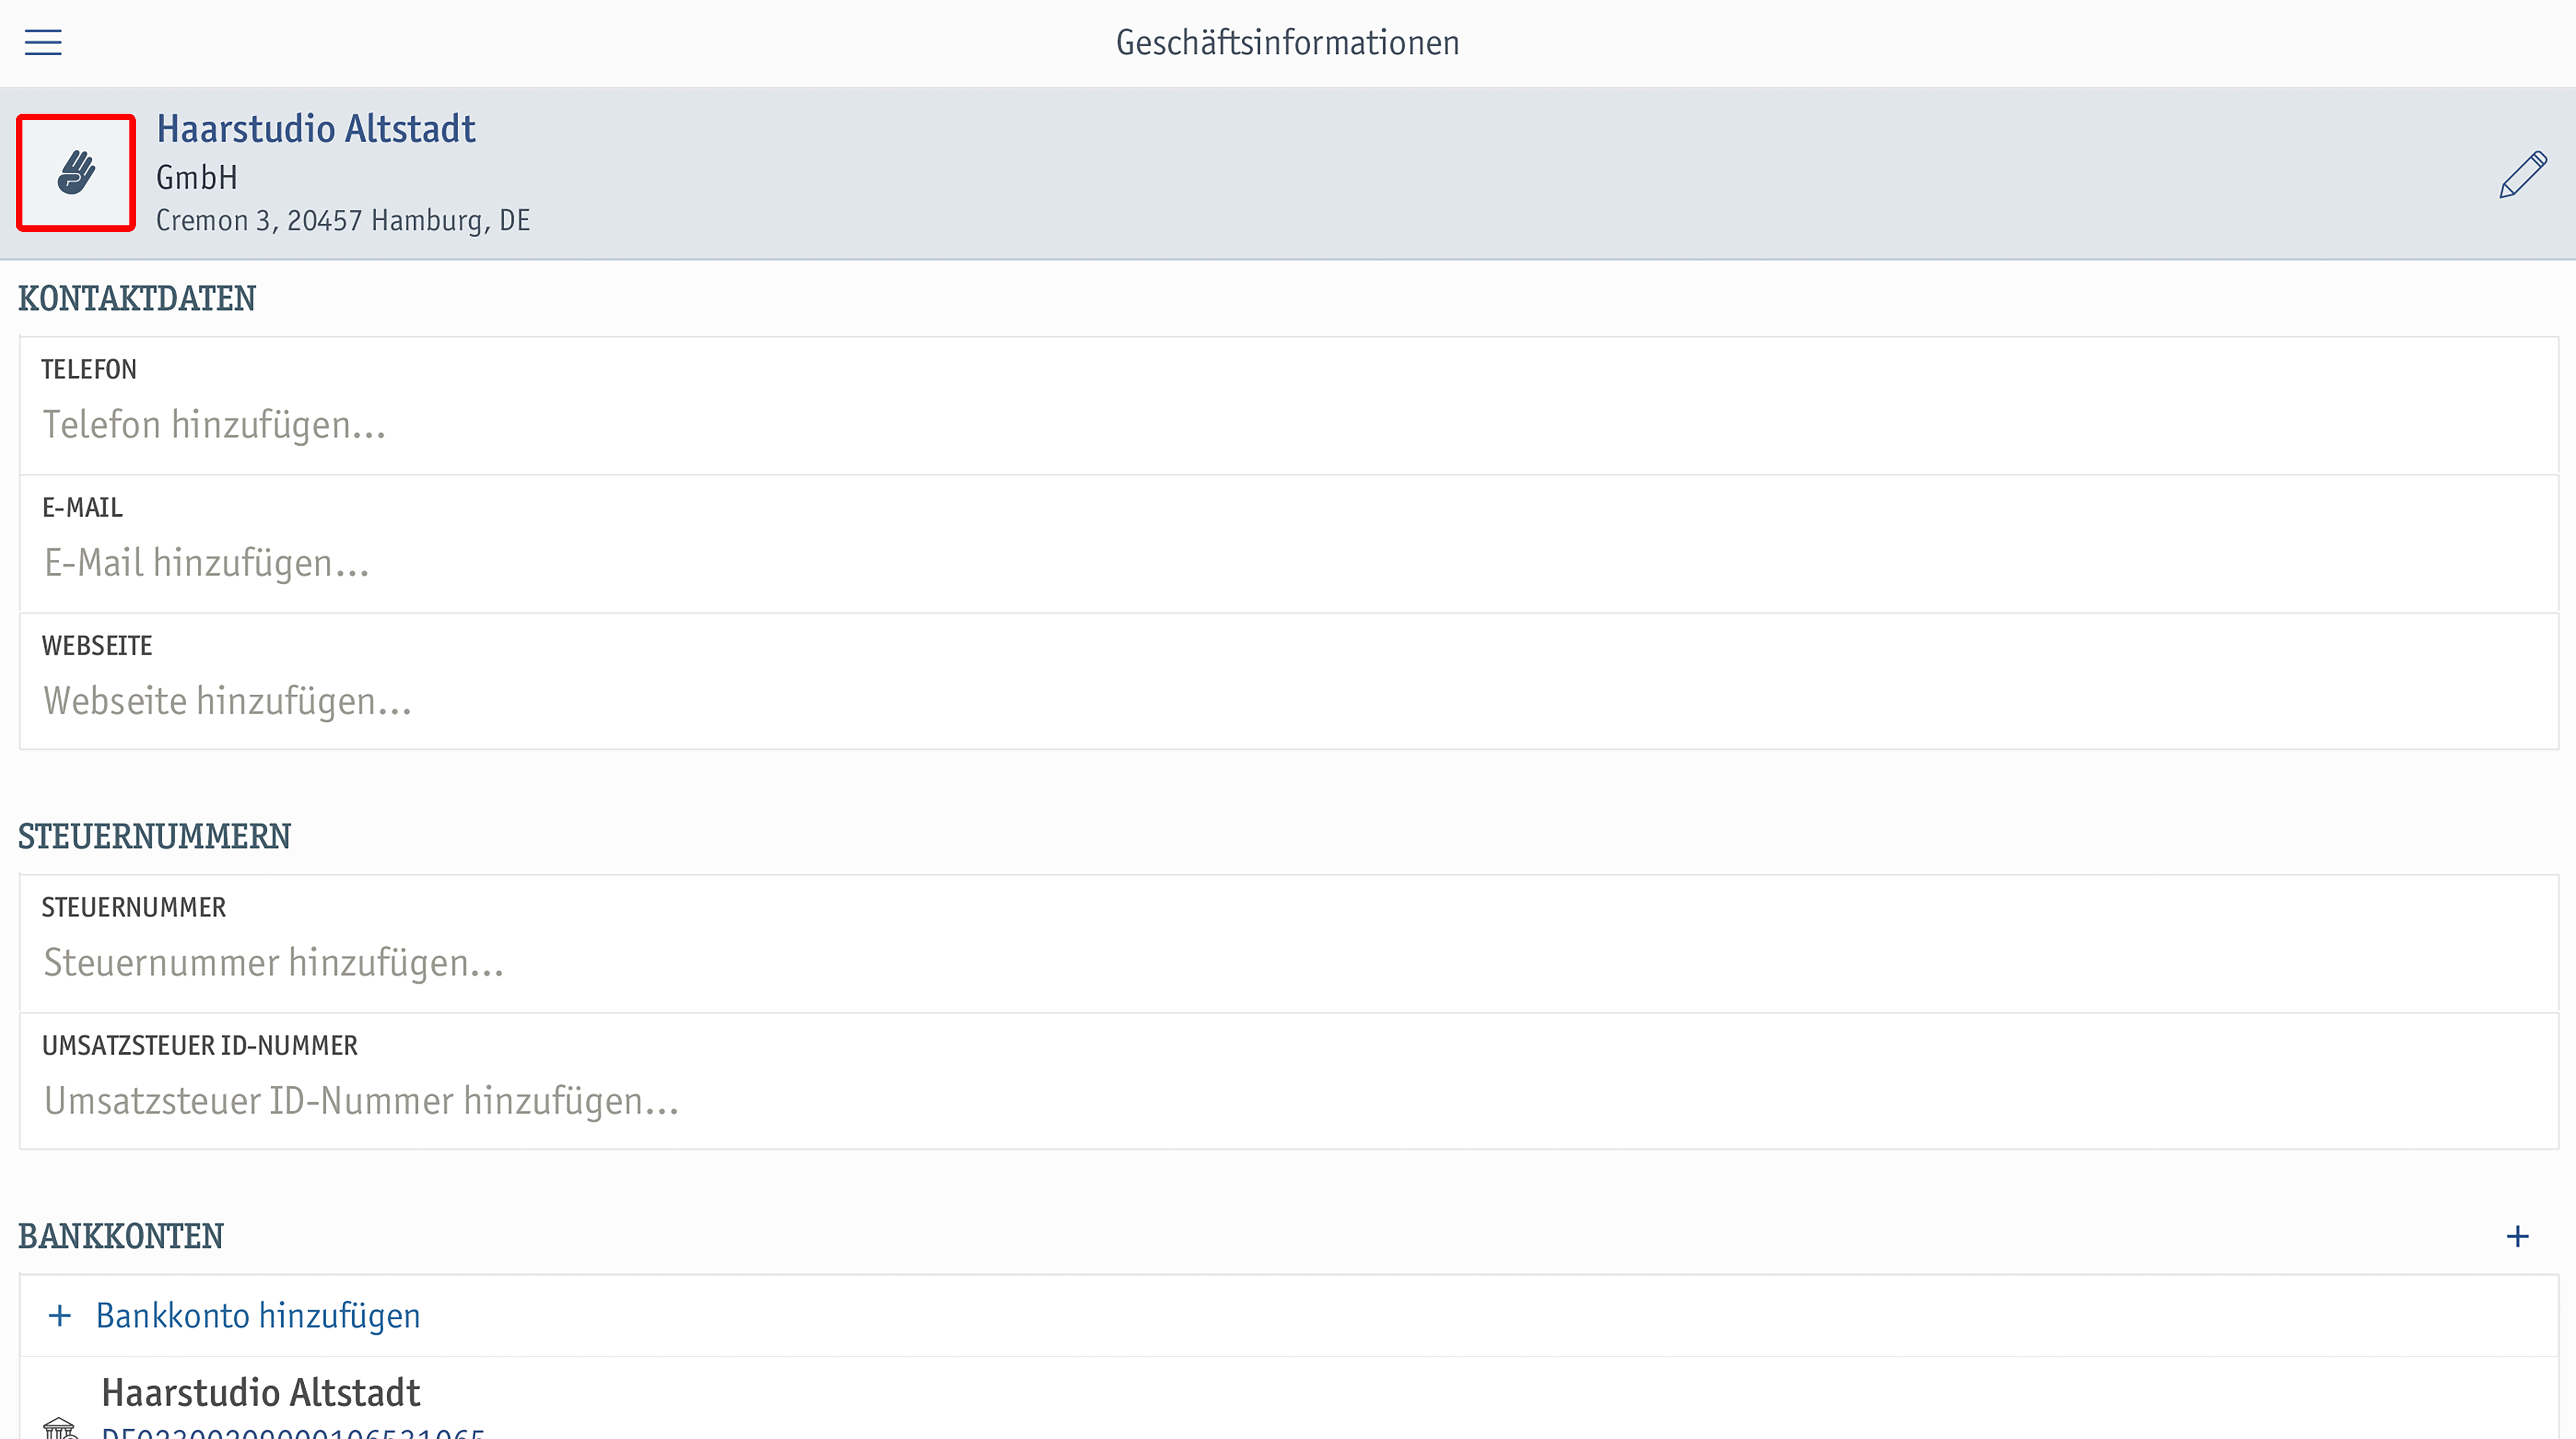Click the STEUERNUMMER field label
This screenshot has height=1439, width=2576.
click(x=134, y=908)
